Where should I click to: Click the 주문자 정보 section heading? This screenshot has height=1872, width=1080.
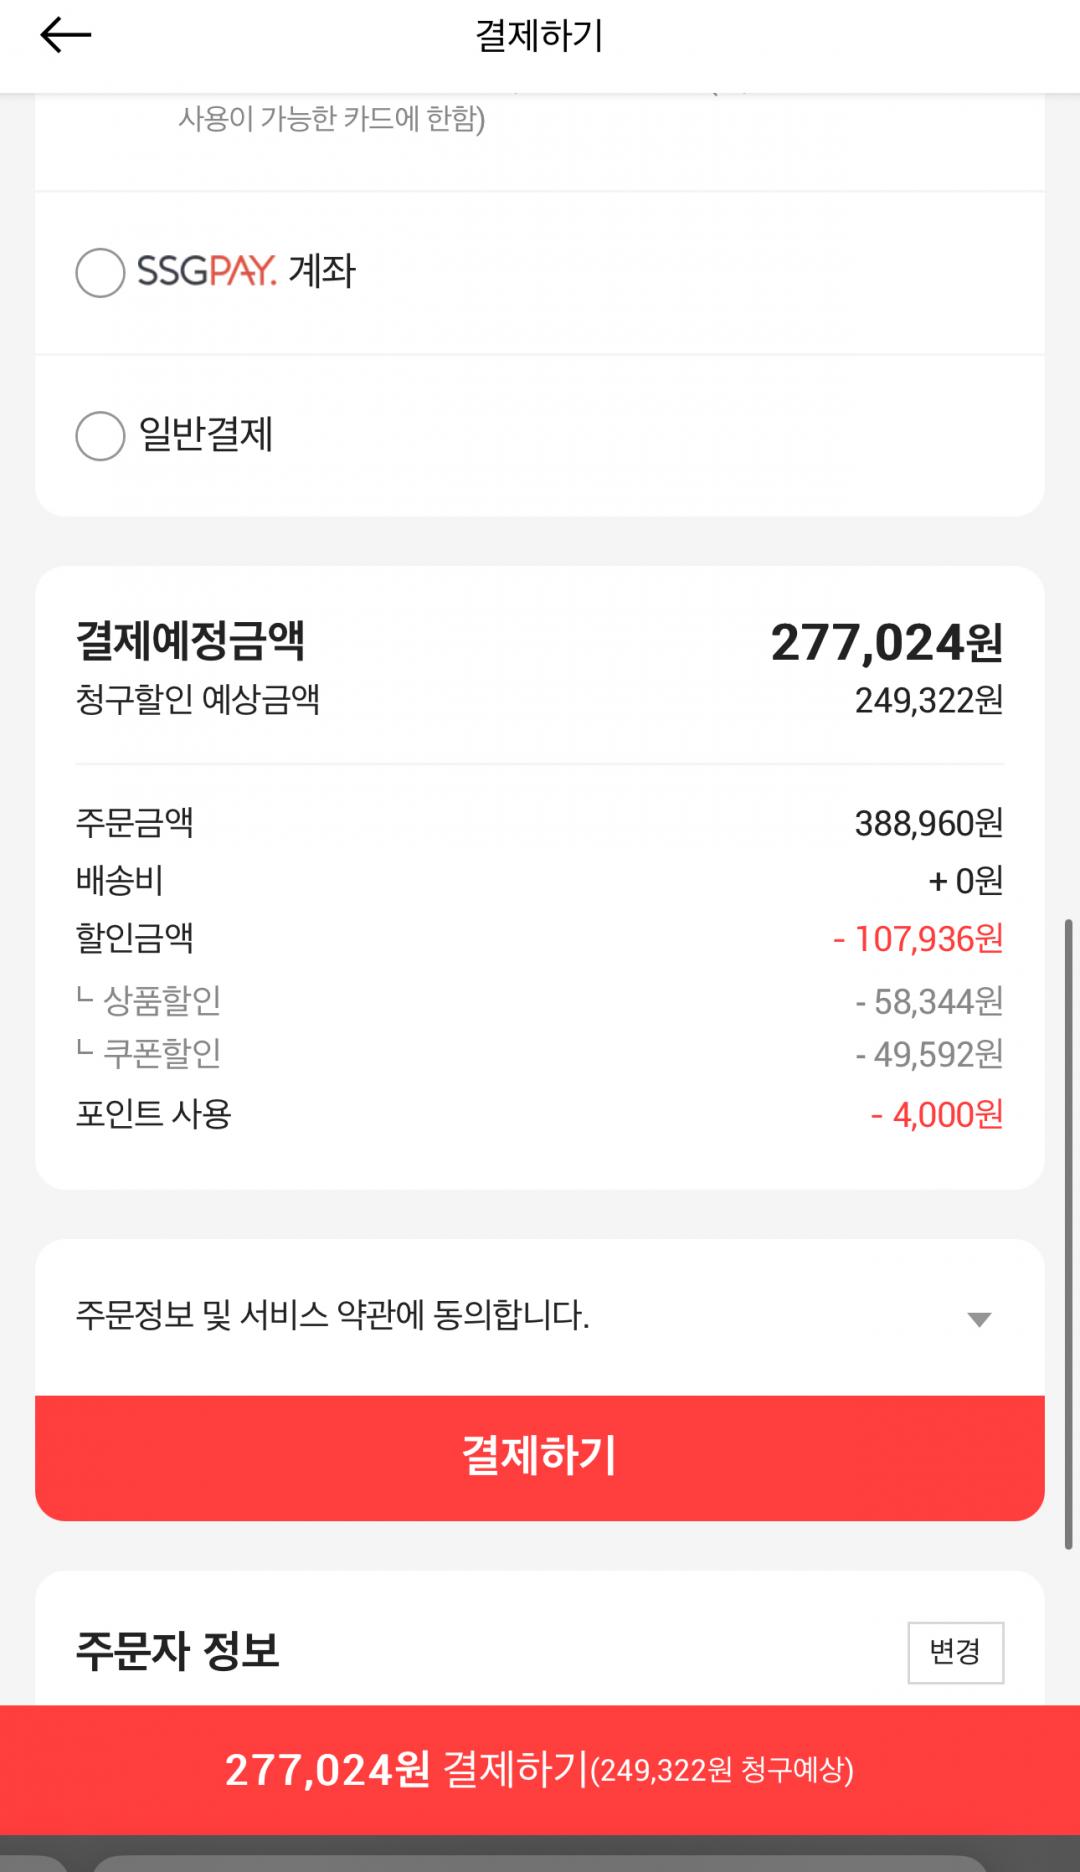pos(178,1651)
